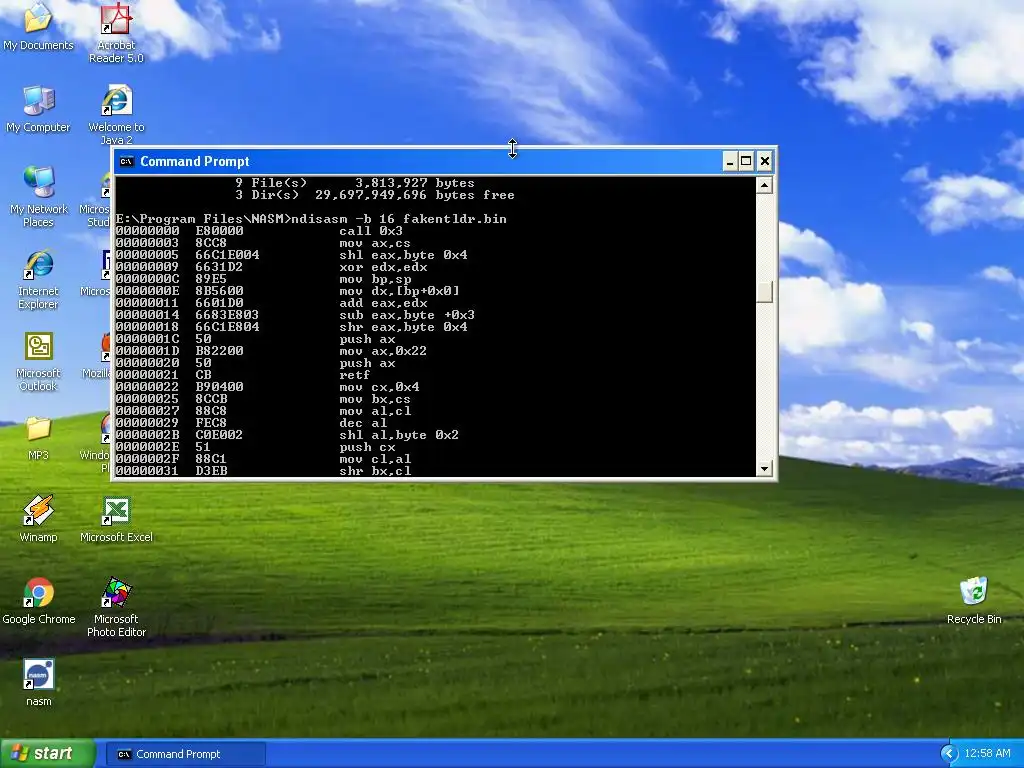This screenshot has width=1024, height=768.
Task: Click the 'dec al' instruction line
Action: [x=251, y=423]
